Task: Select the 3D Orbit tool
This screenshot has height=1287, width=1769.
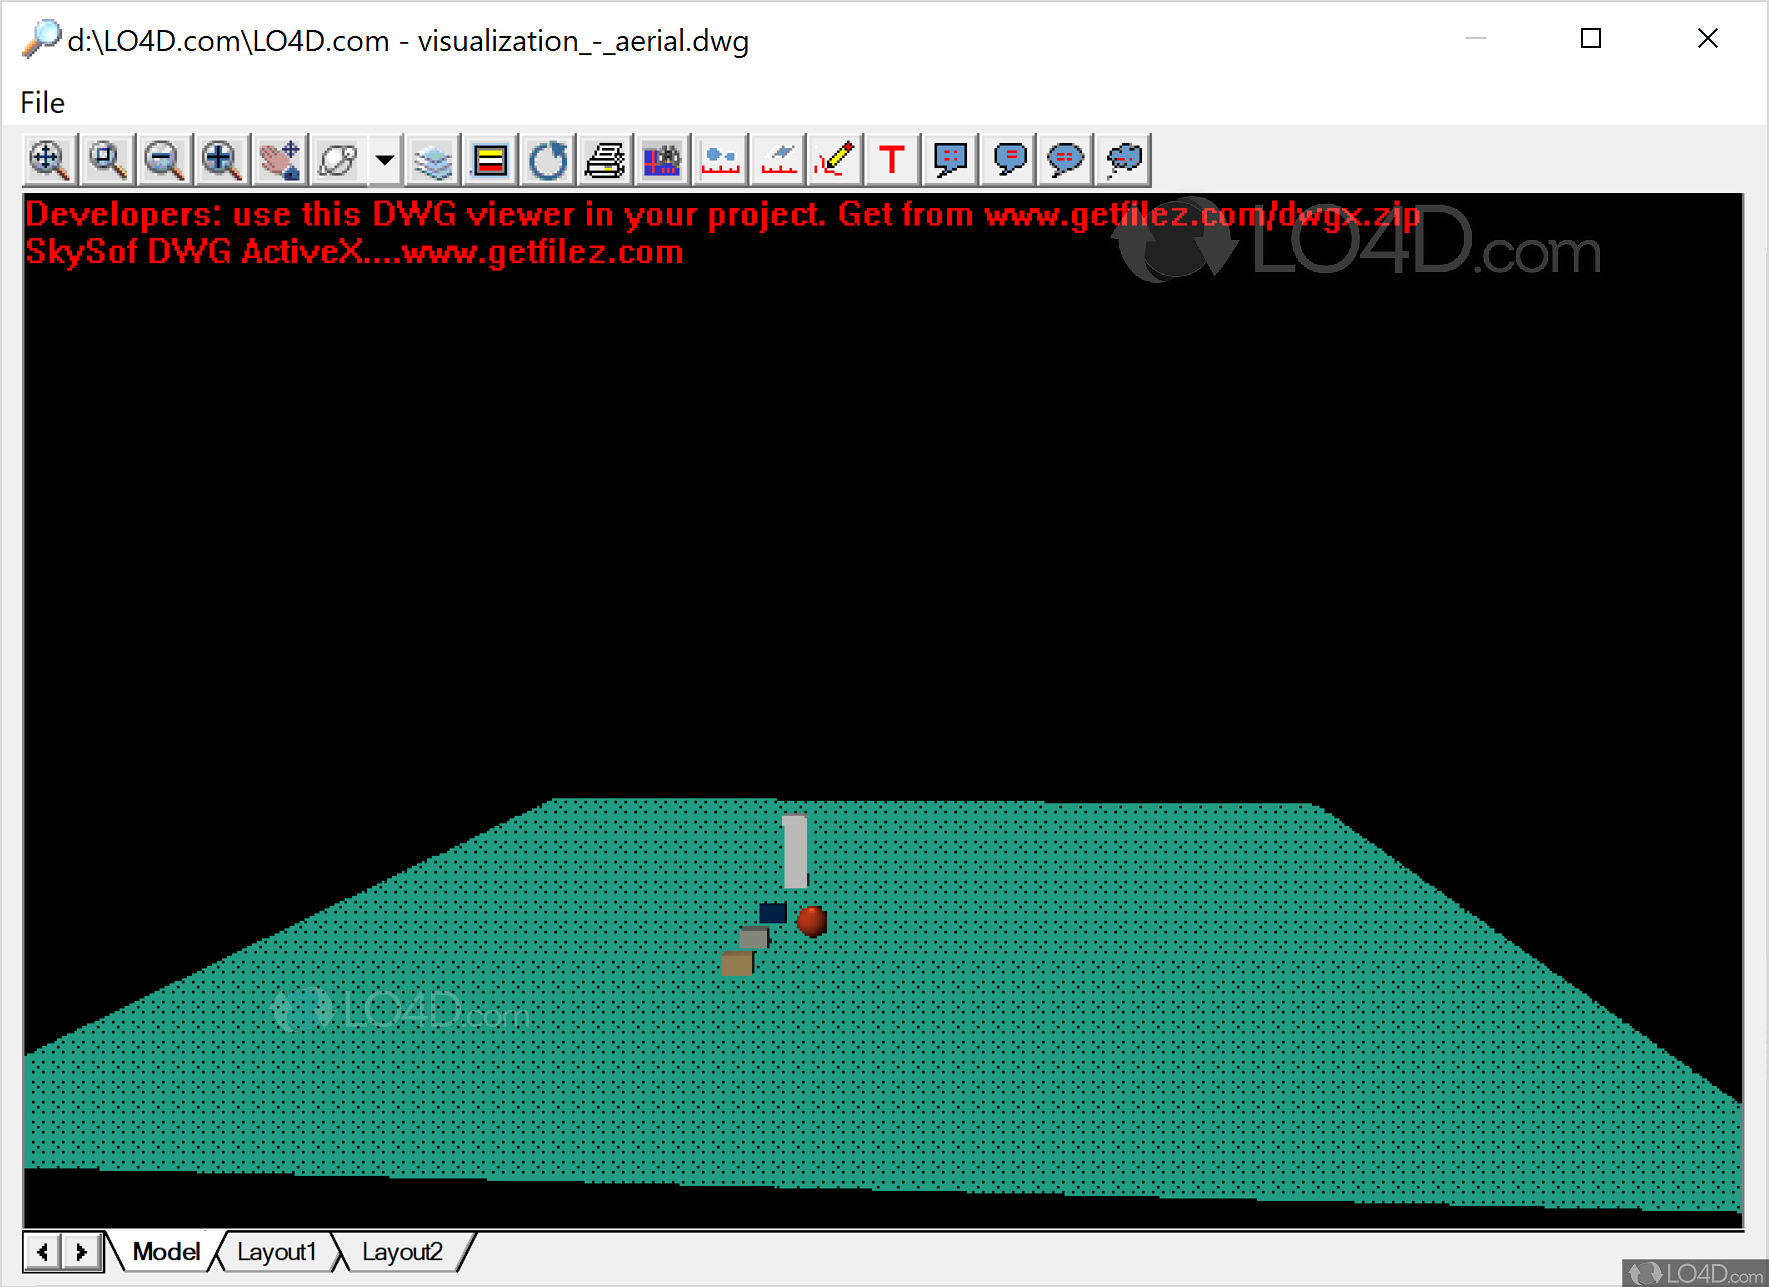Action: [x=337, y=160]
